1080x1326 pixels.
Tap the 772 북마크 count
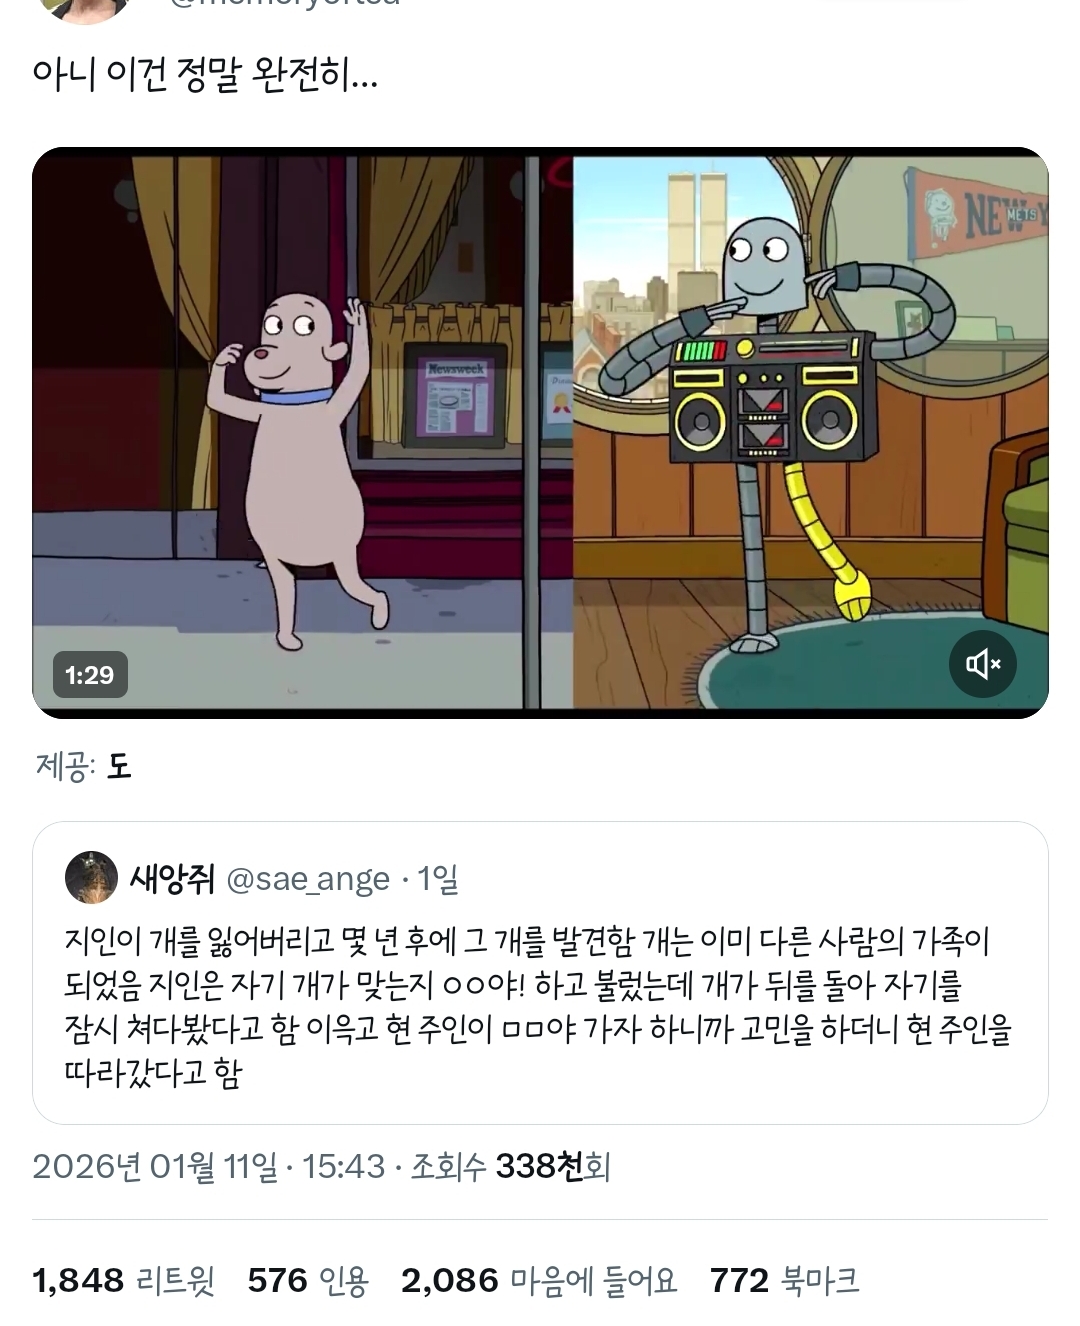[784, 1280]
